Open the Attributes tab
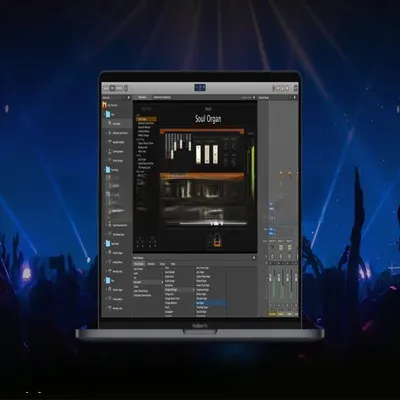Screen dimensions: 400x400 151,264
